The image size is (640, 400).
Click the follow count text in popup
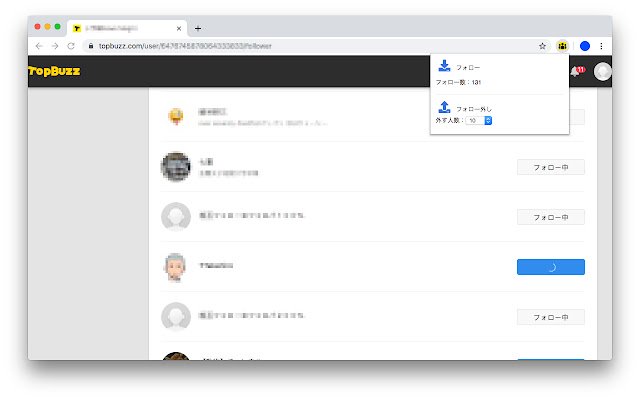tap(458, 82)
